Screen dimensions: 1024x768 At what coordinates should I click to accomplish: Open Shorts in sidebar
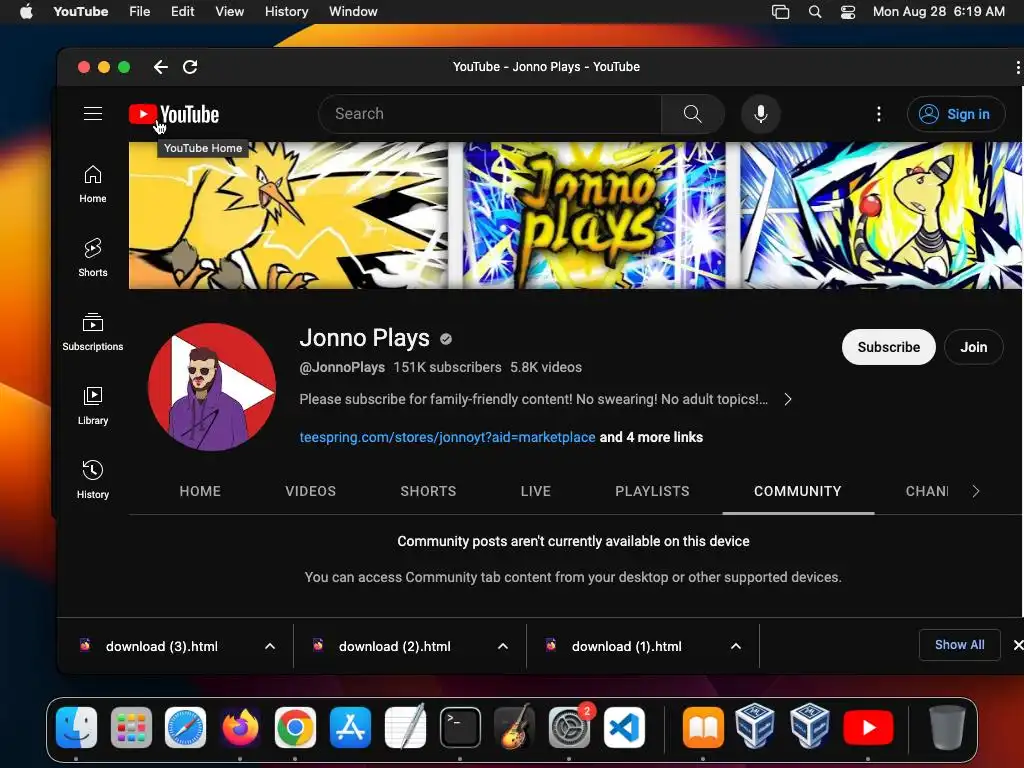coord(93,258)
